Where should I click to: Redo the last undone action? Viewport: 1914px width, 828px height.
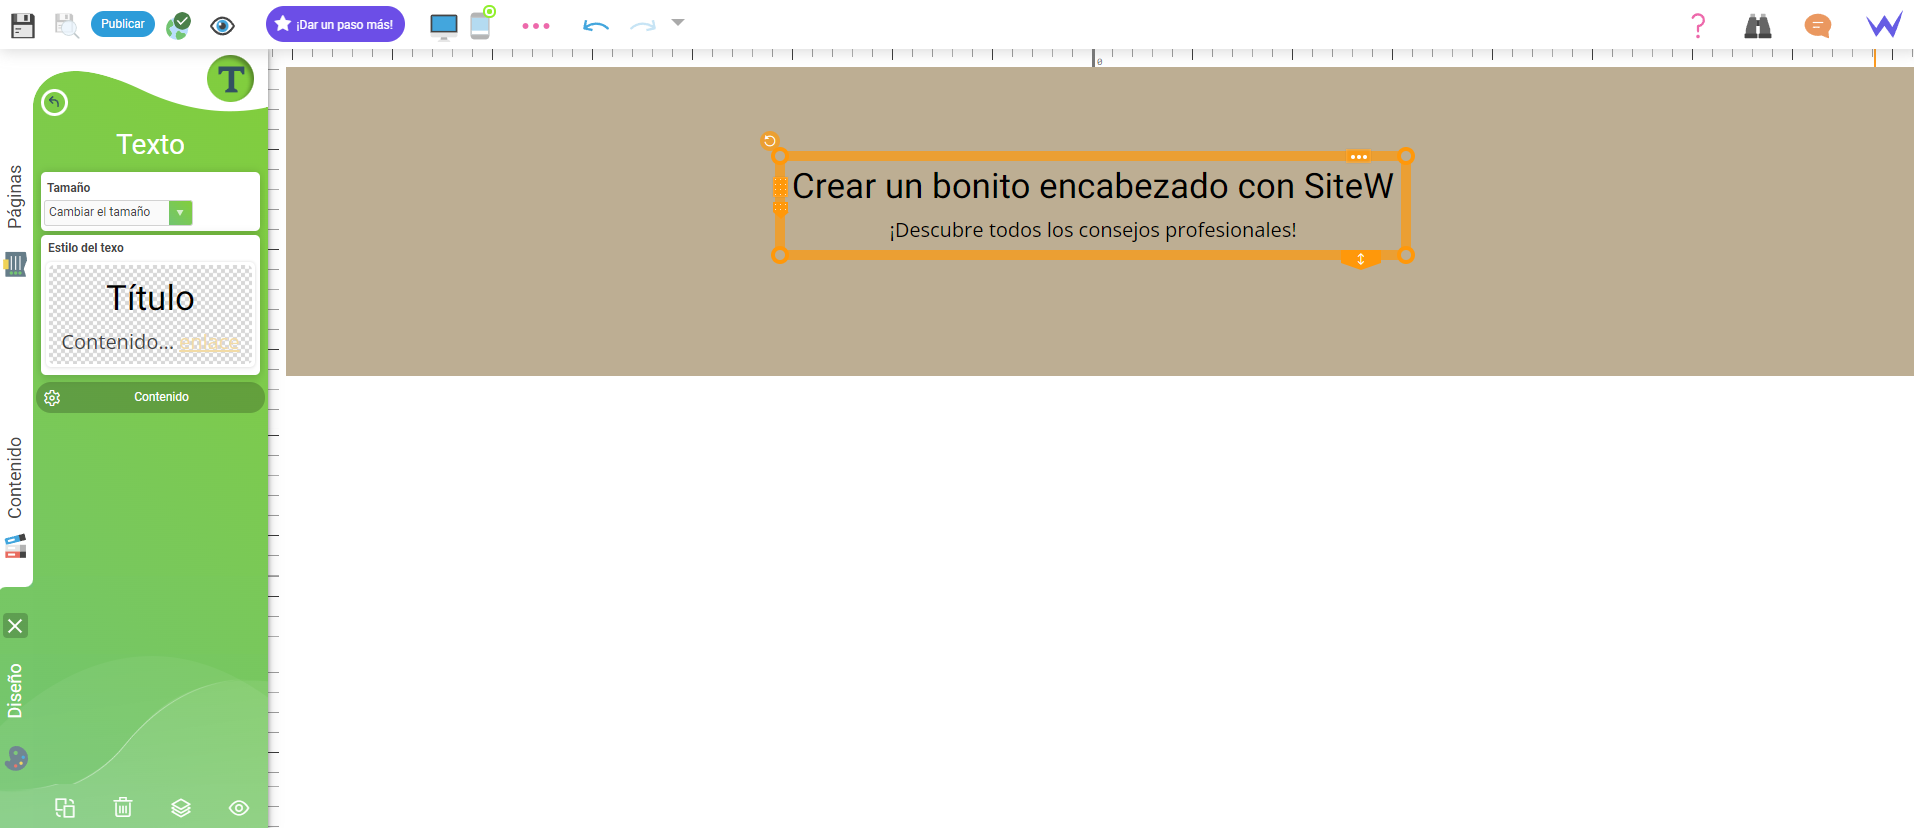point(643,25)
